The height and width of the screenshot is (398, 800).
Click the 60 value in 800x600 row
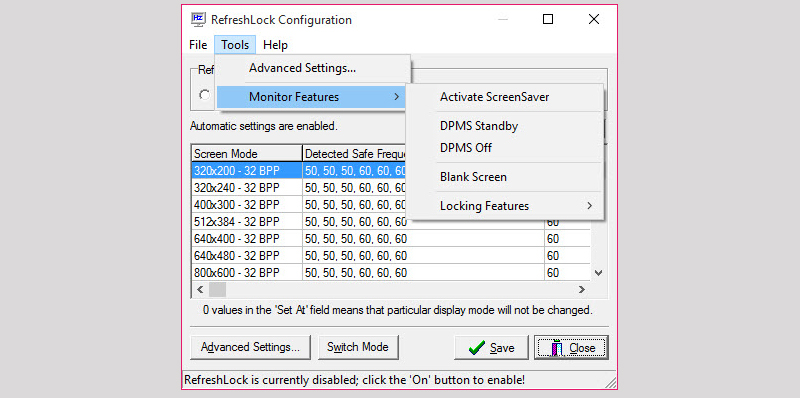(553, 272)
